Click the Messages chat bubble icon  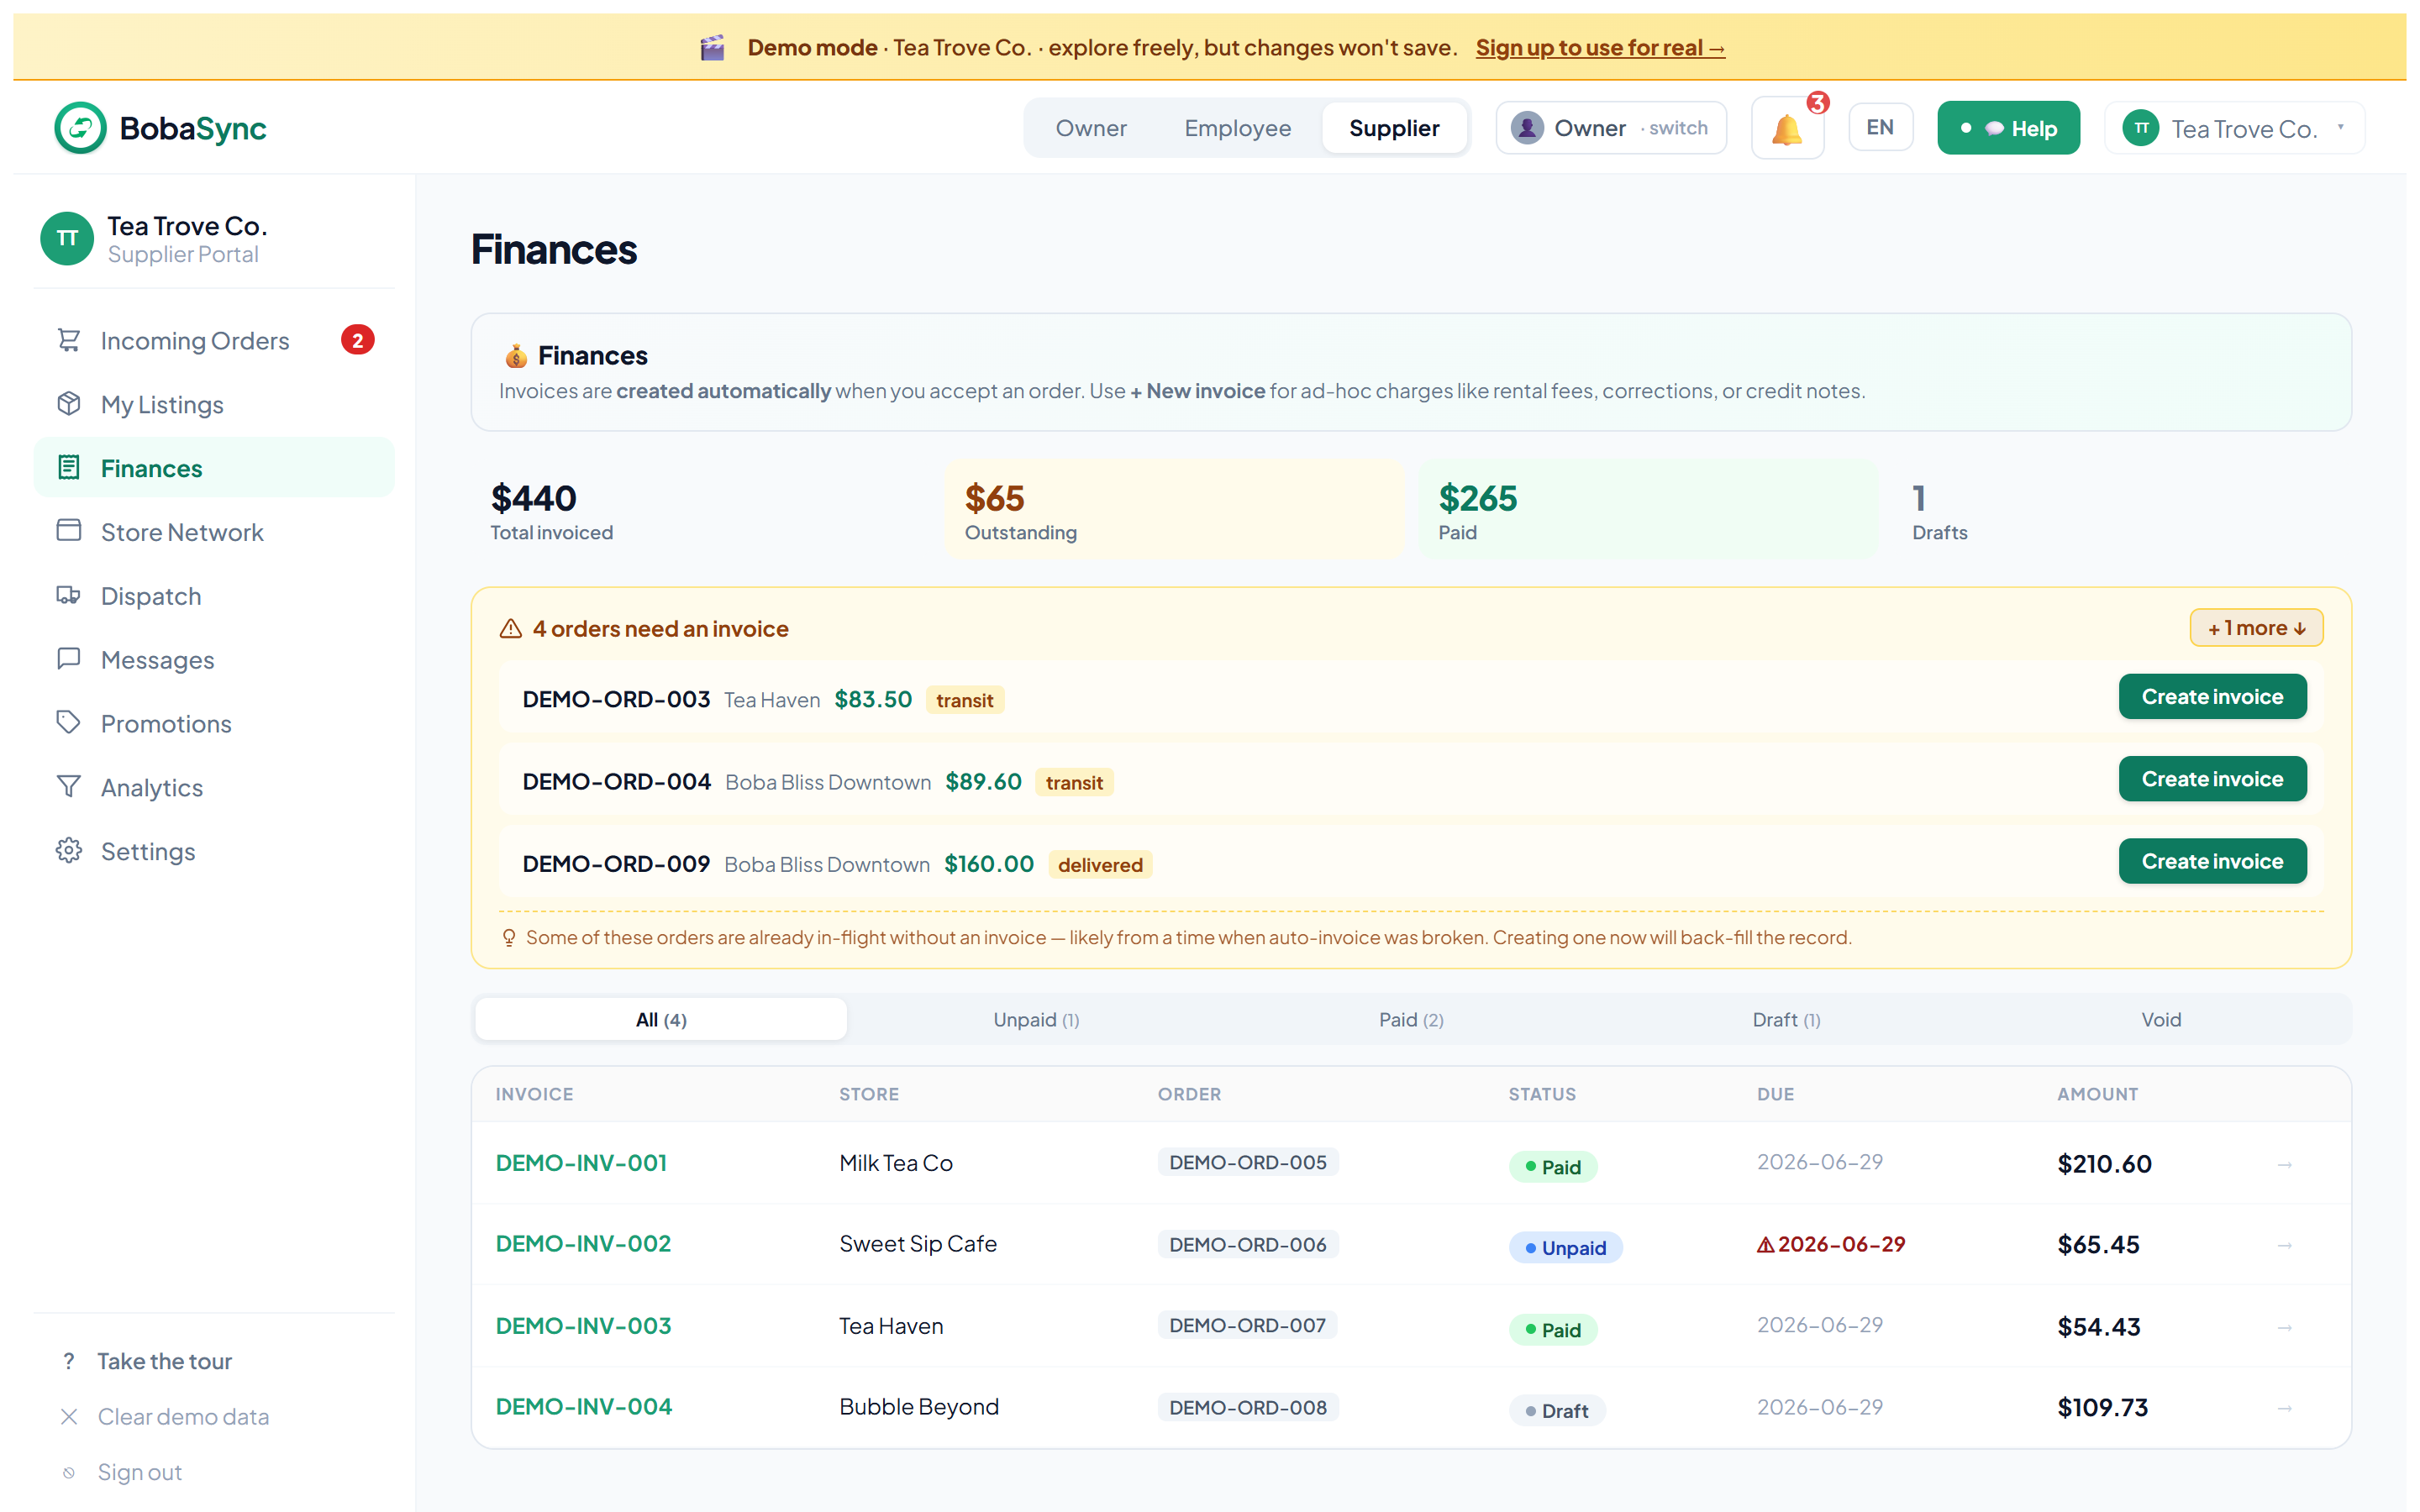pos(68,659)
